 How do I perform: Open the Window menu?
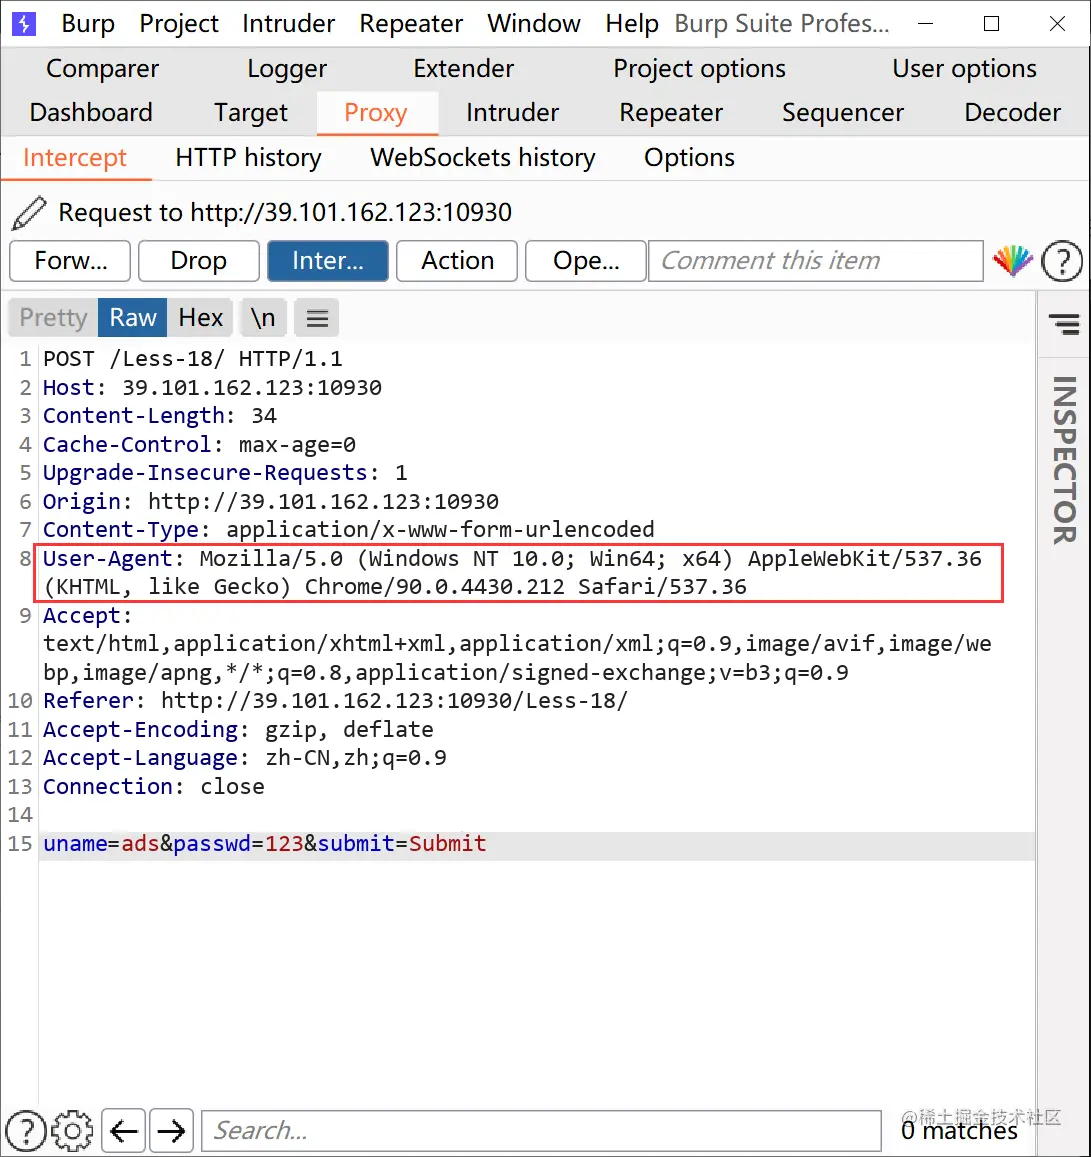coord(533,24)
